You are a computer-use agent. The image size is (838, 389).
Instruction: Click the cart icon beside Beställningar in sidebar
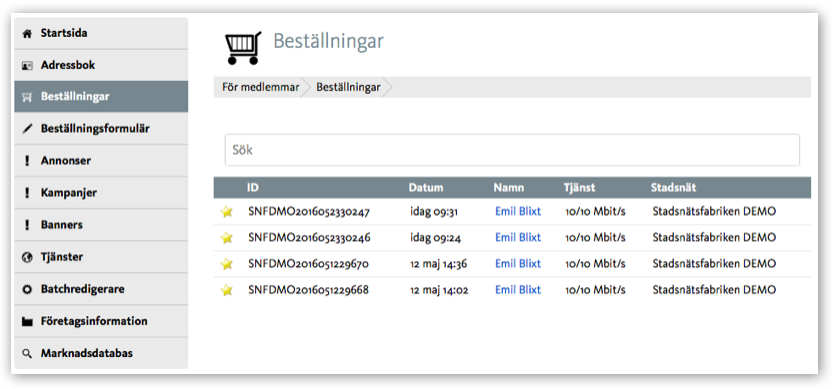(27, 98)
